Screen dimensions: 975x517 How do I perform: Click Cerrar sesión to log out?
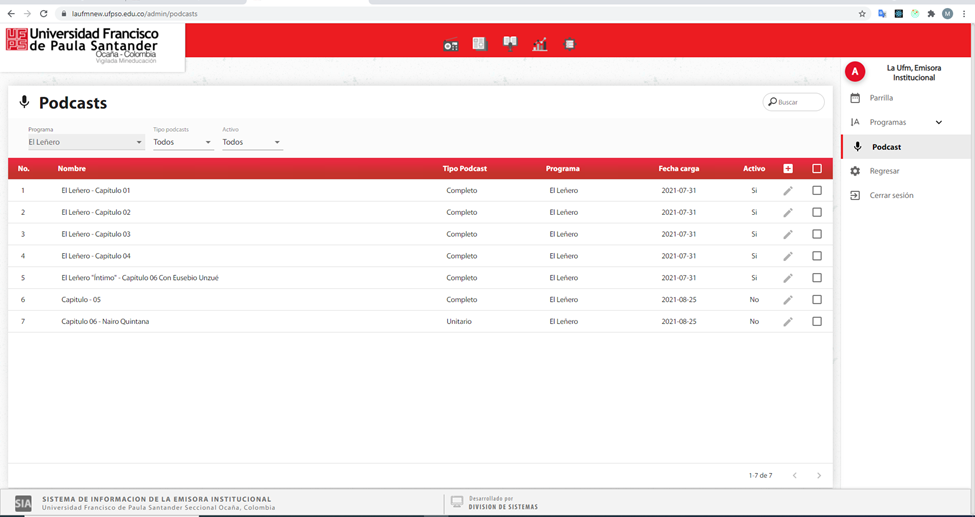[890, 196]
